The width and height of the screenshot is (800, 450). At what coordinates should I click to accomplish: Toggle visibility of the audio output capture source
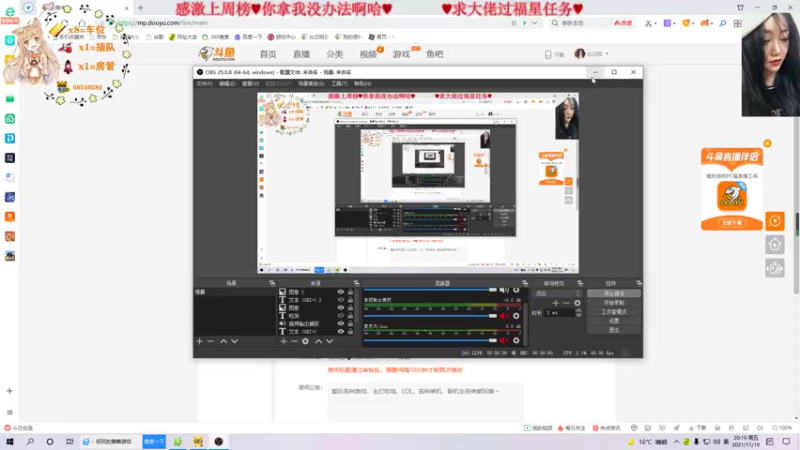click(340, 323)
